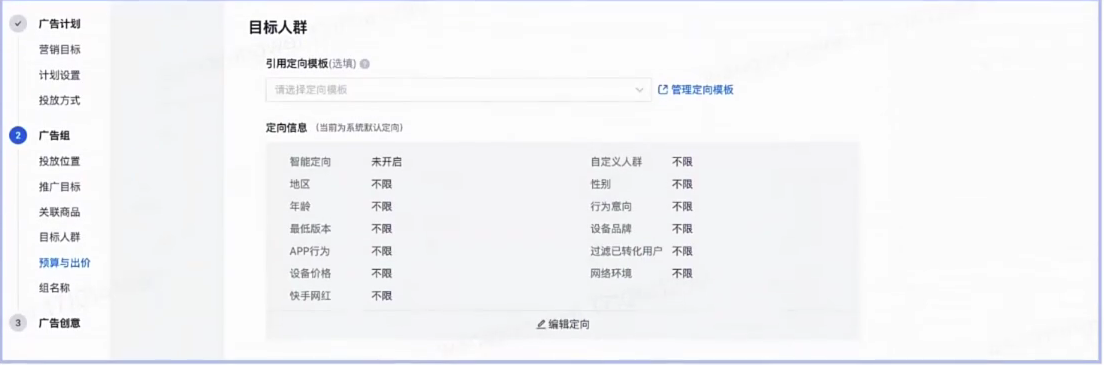Click the 不限 value next to 地区
Screen dimensions: 1104x365
pos(382,184)
